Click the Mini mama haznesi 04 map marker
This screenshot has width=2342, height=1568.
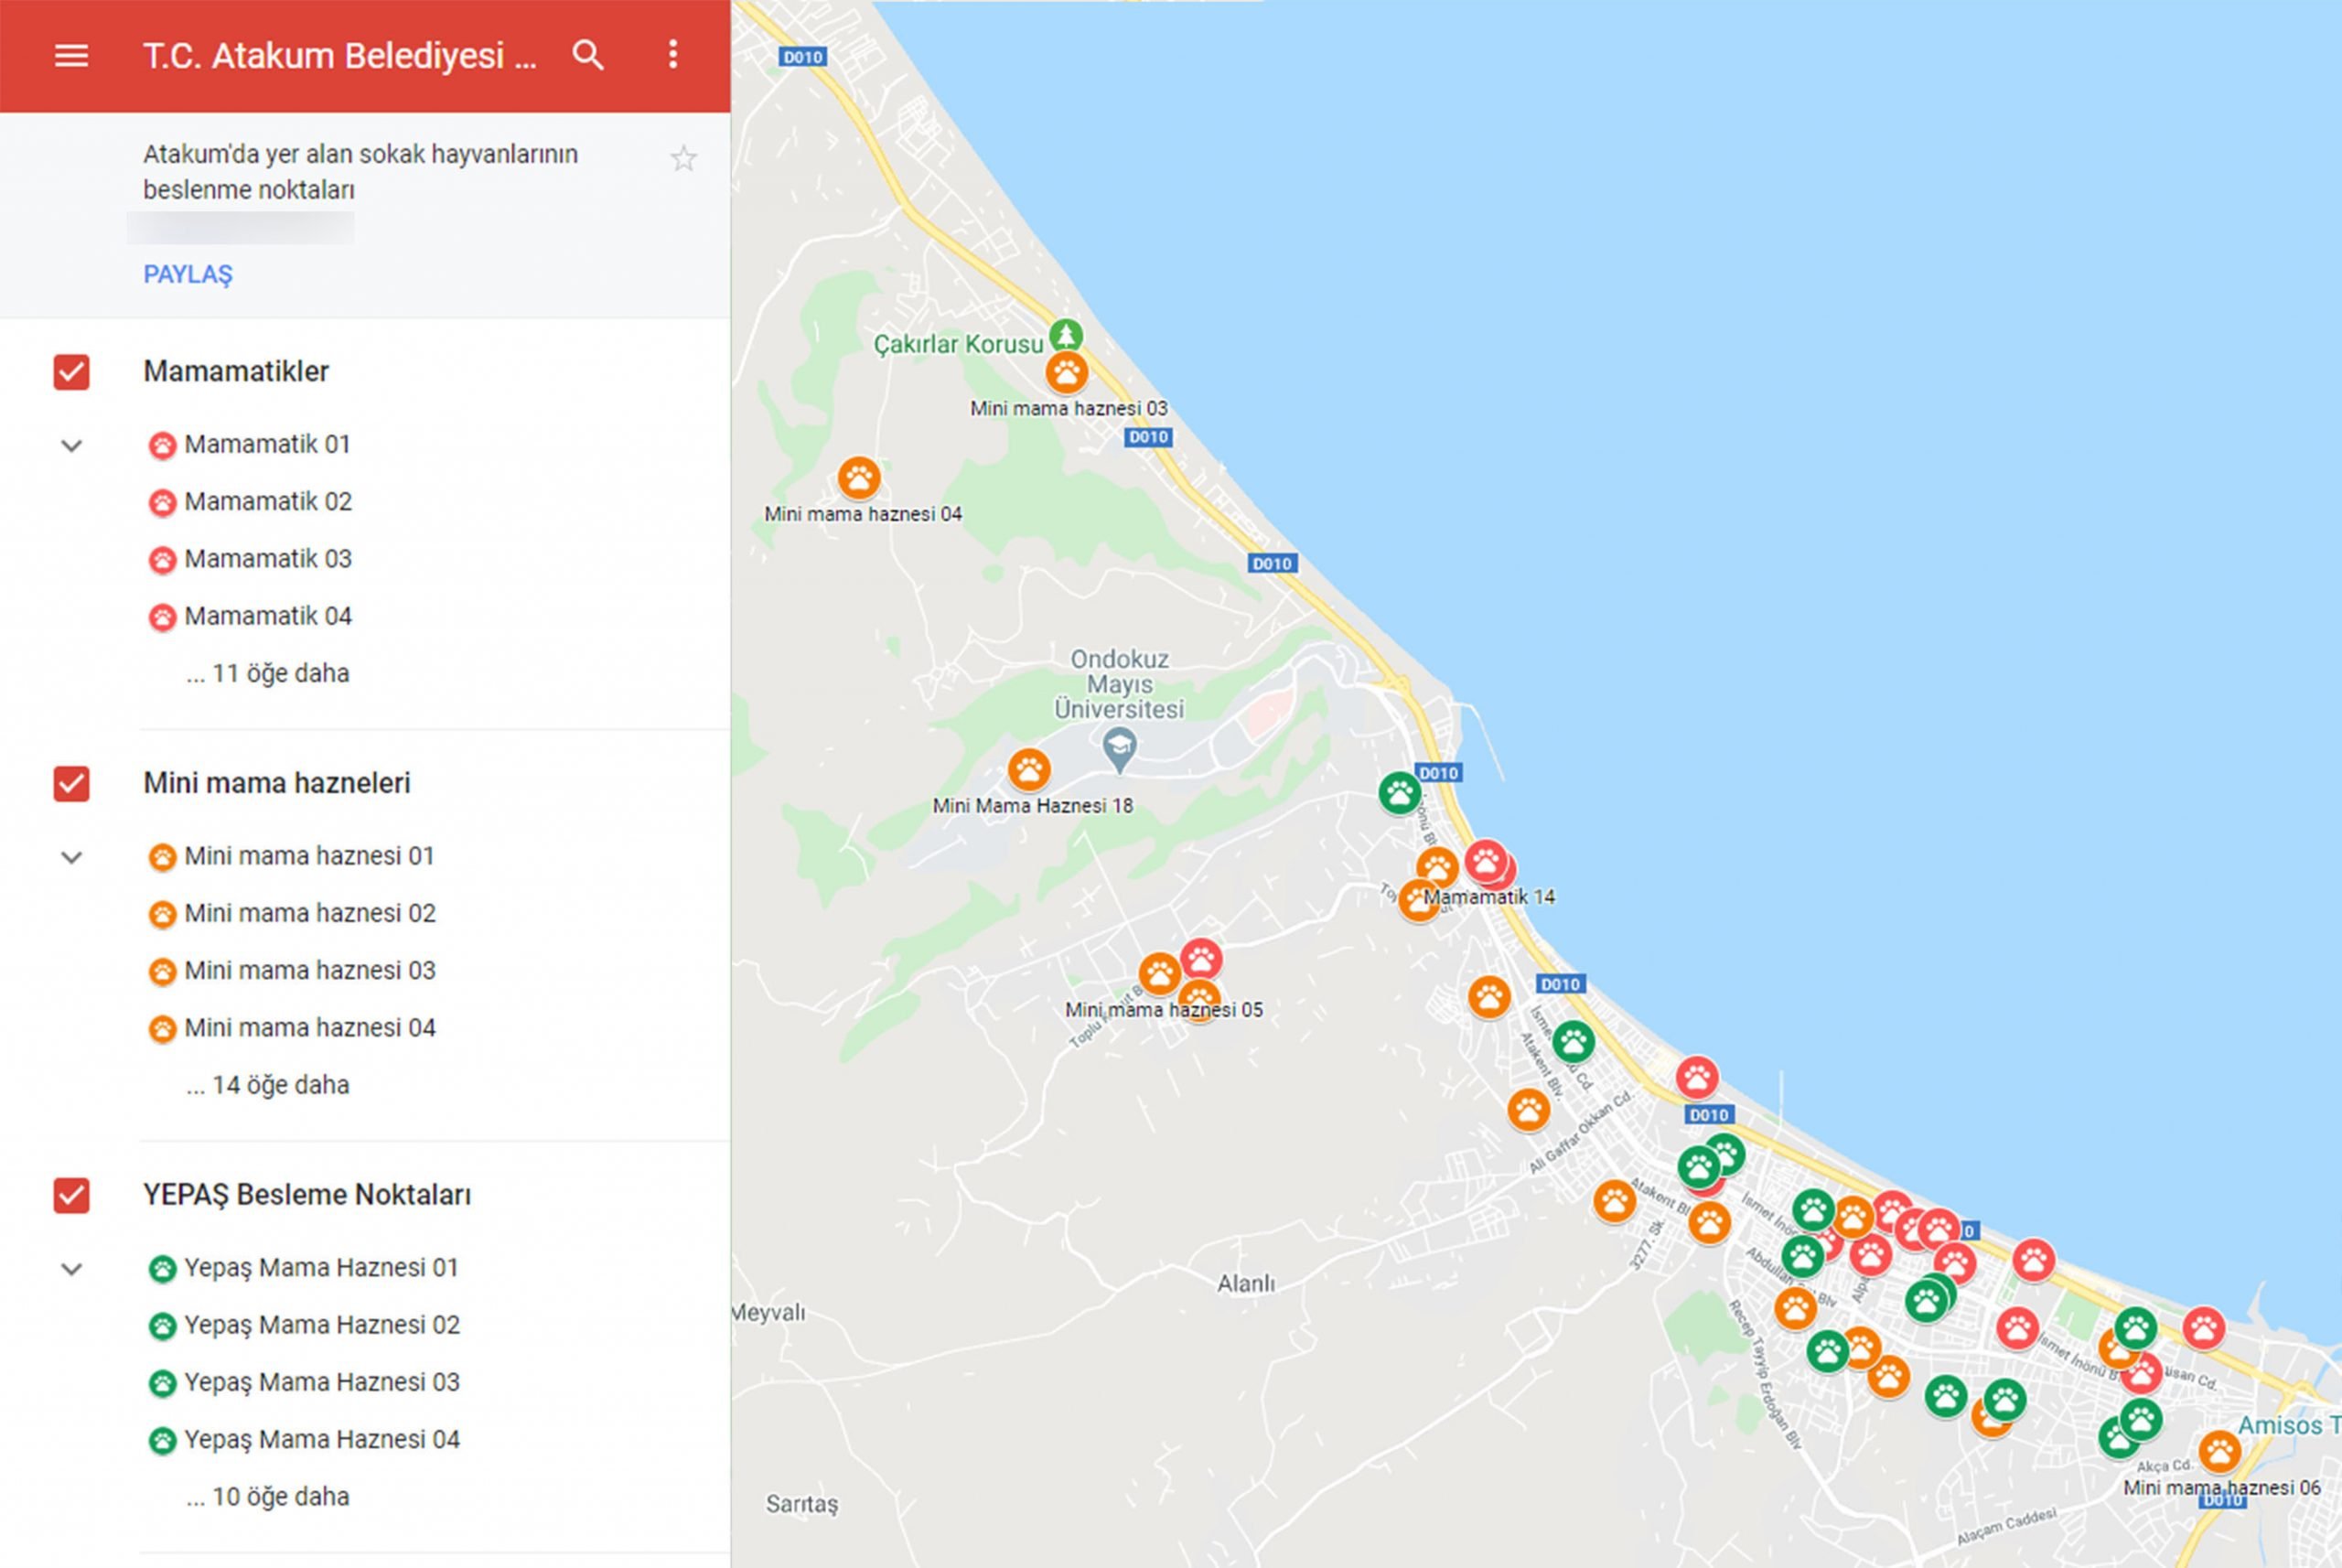pos(859,478)
